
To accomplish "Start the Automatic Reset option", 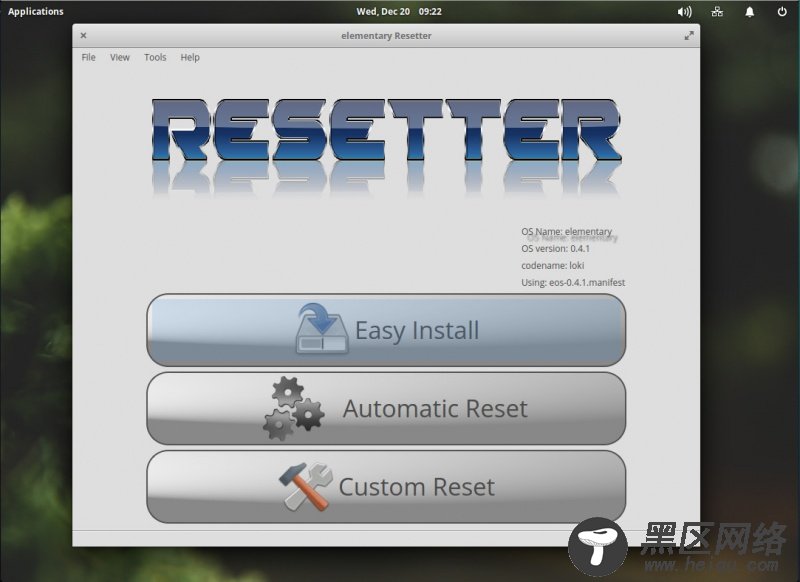I will 386,408.
